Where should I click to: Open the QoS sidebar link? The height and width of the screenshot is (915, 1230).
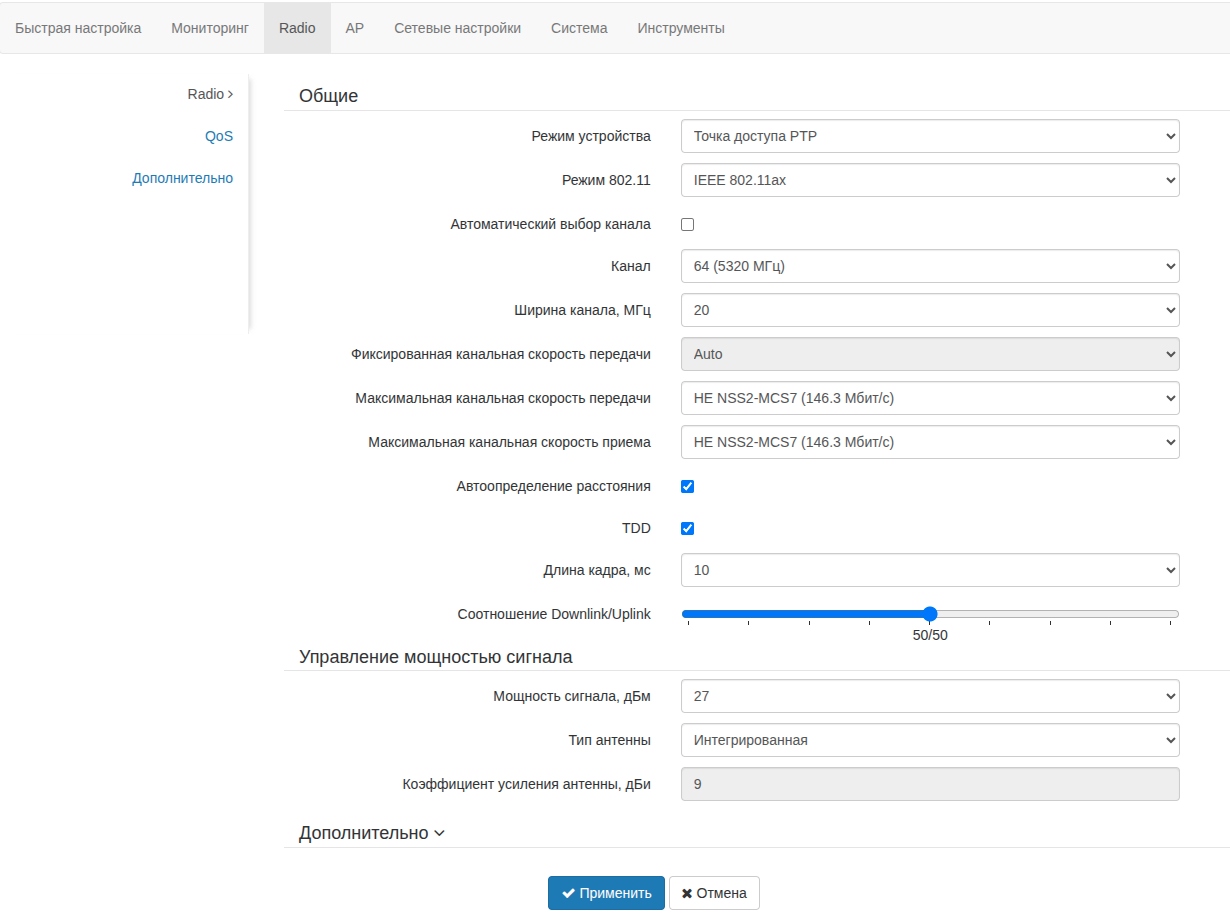click(x=219, y=136)
